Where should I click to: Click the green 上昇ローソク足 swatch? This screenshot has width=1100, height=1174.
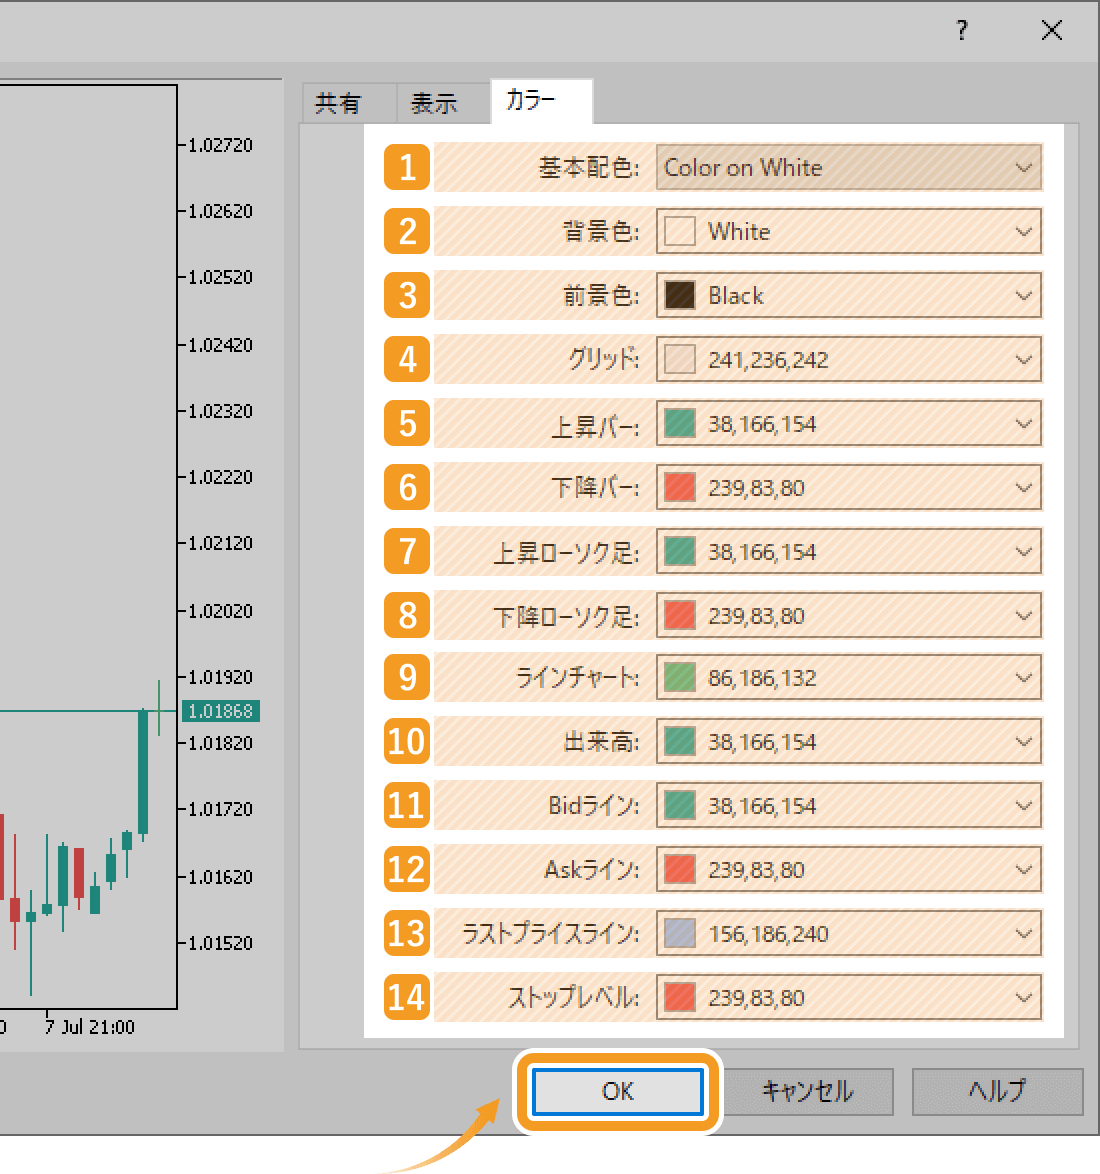click(680, 552)
